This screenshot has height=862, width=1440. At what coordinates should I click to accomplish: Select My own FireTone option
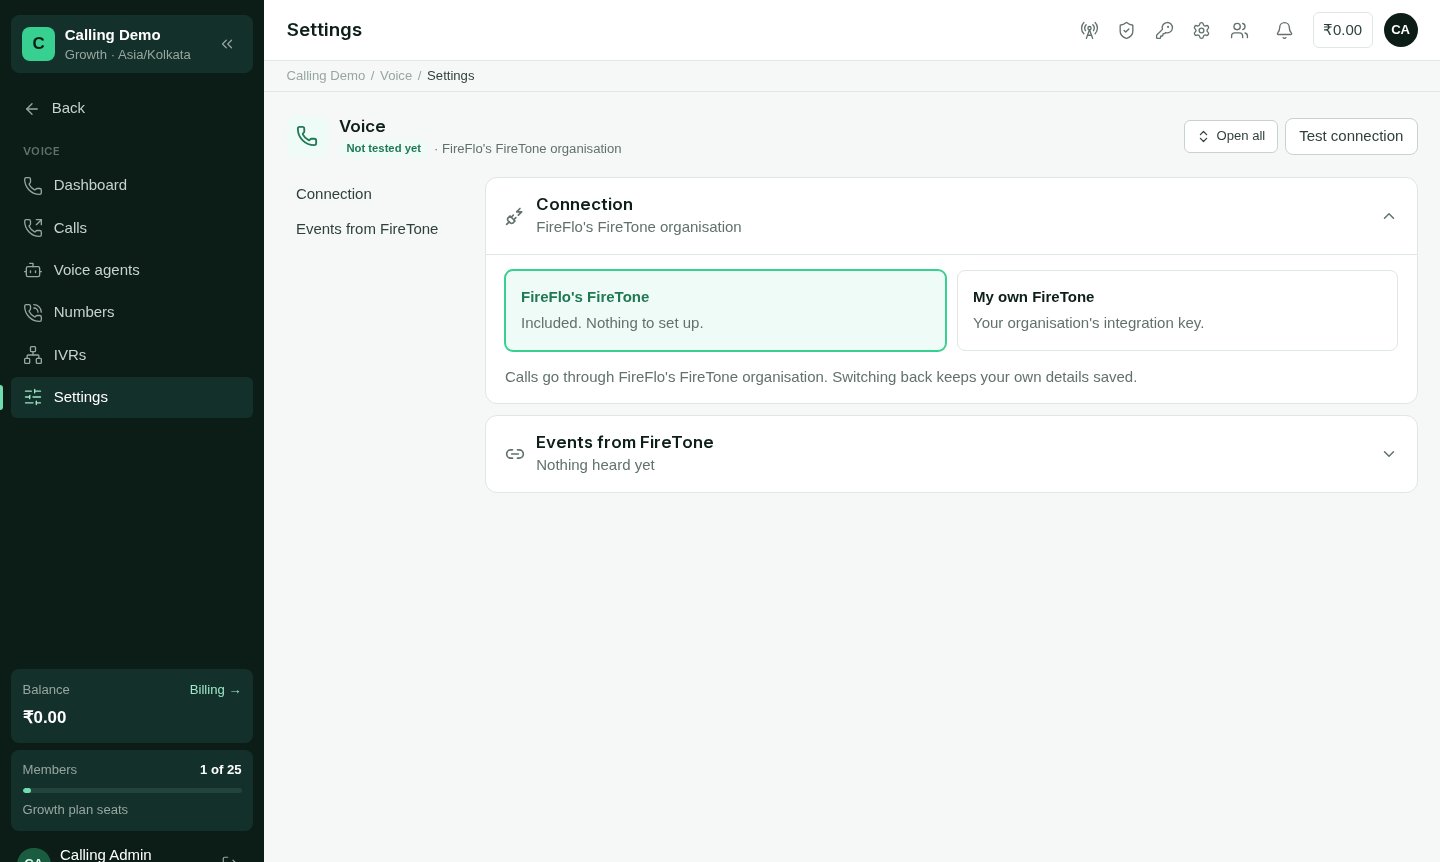point(1177,310)
